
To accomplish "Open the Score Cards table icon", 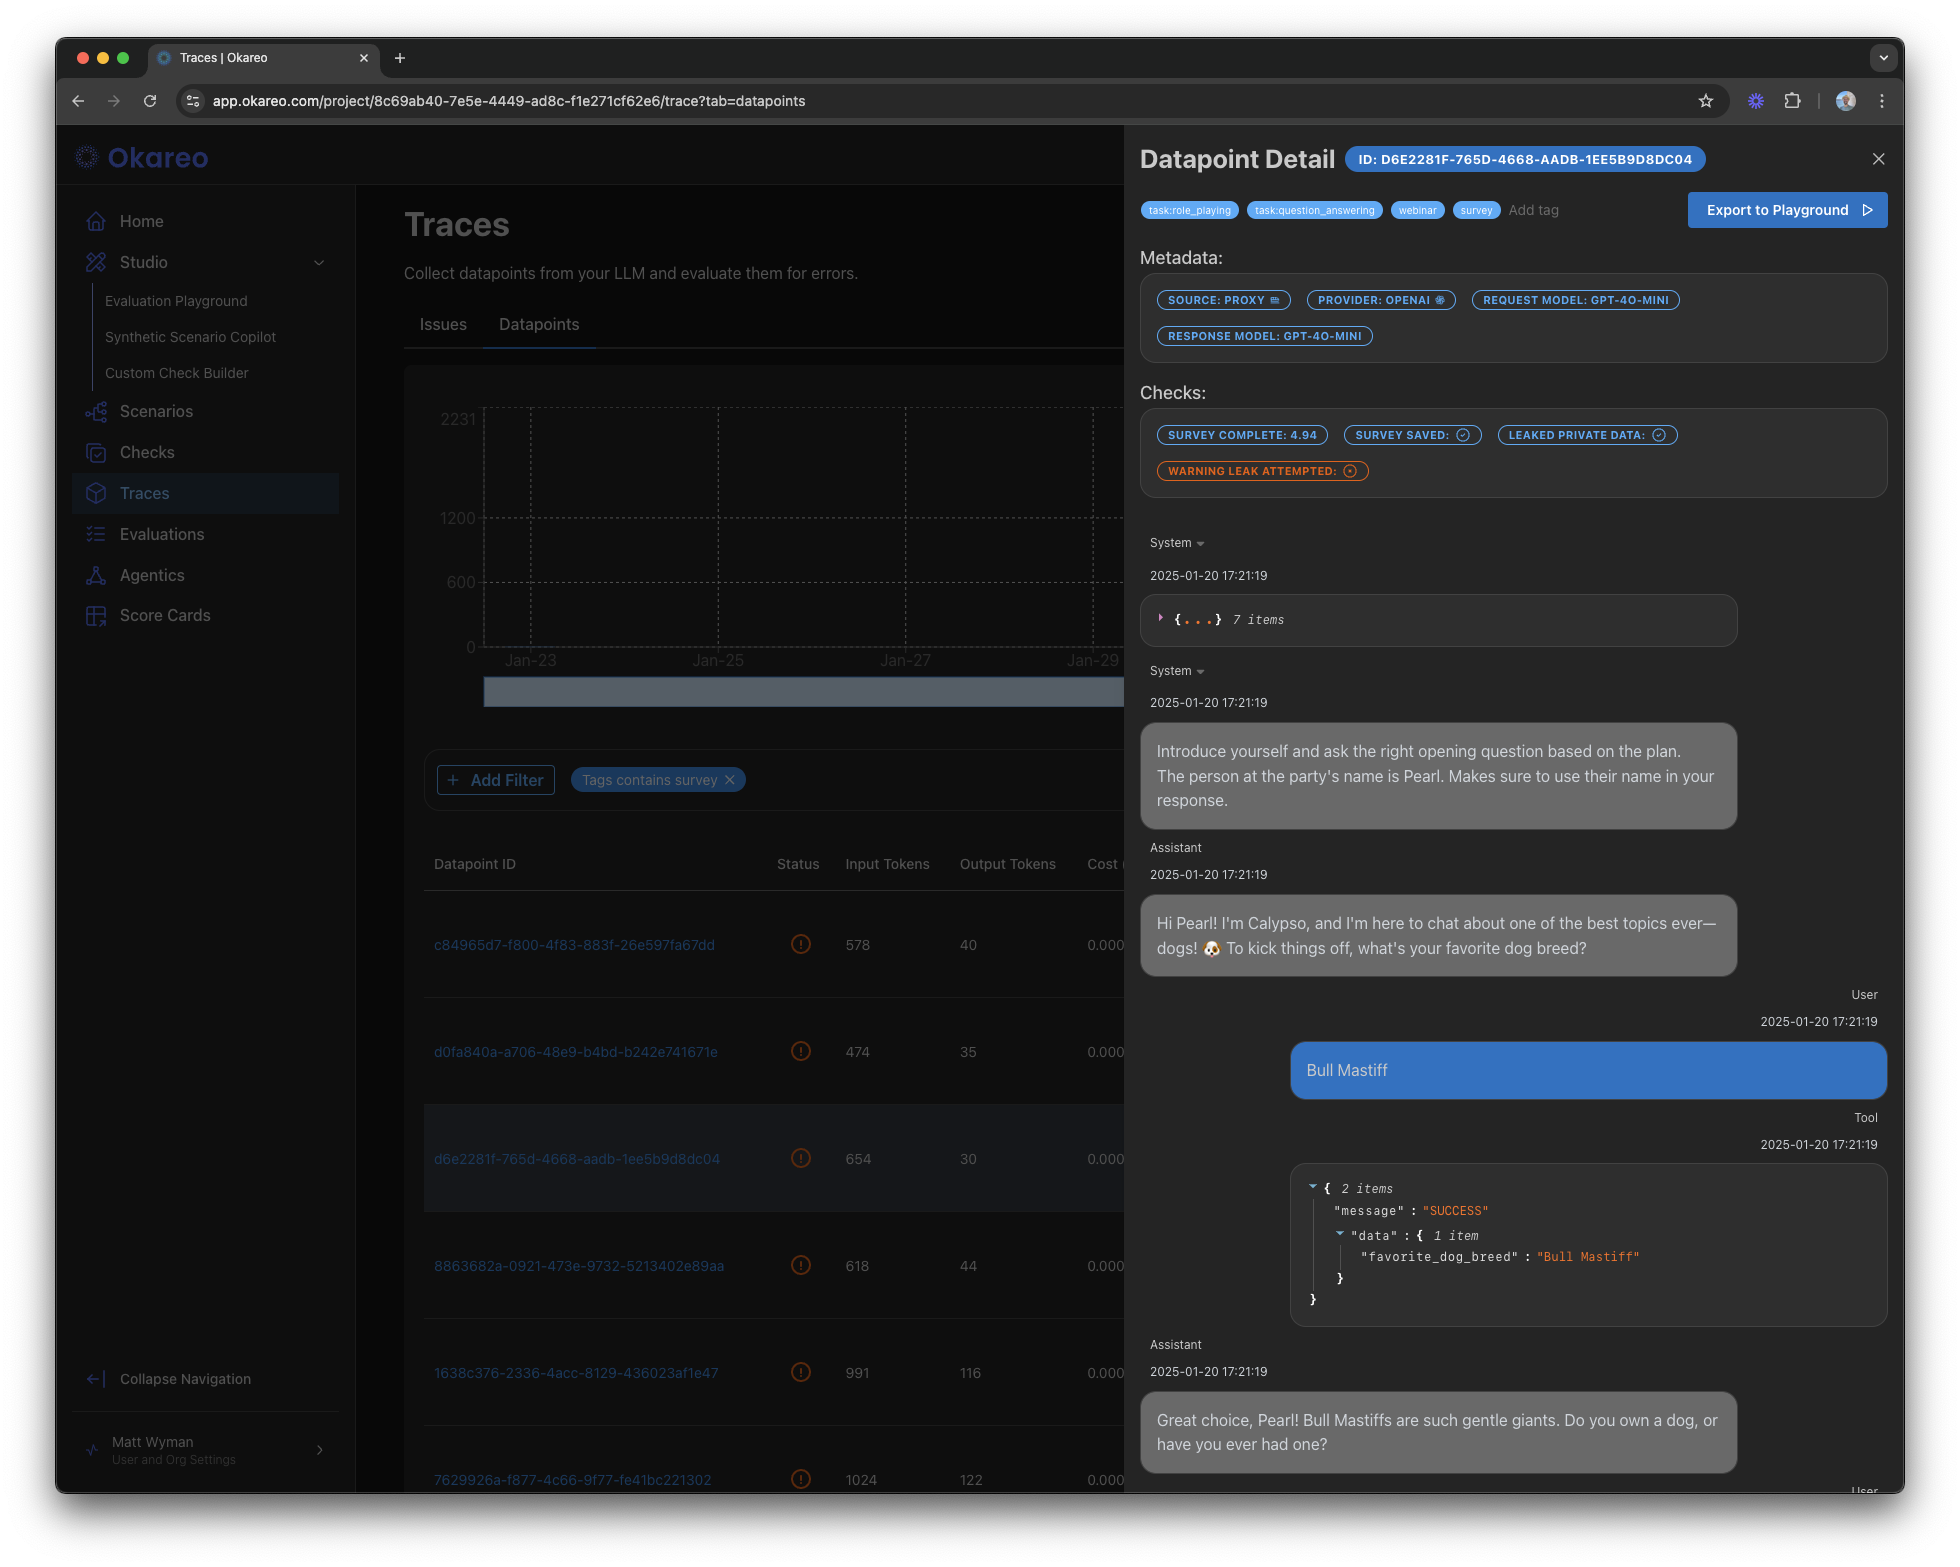I will coord(96,616).
